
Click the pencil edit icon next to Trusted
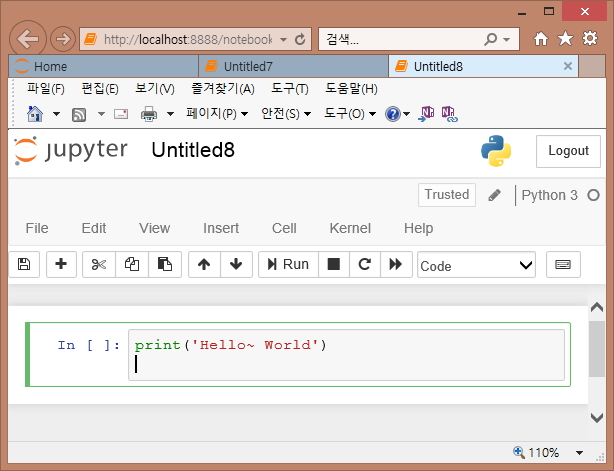(495, 195)
